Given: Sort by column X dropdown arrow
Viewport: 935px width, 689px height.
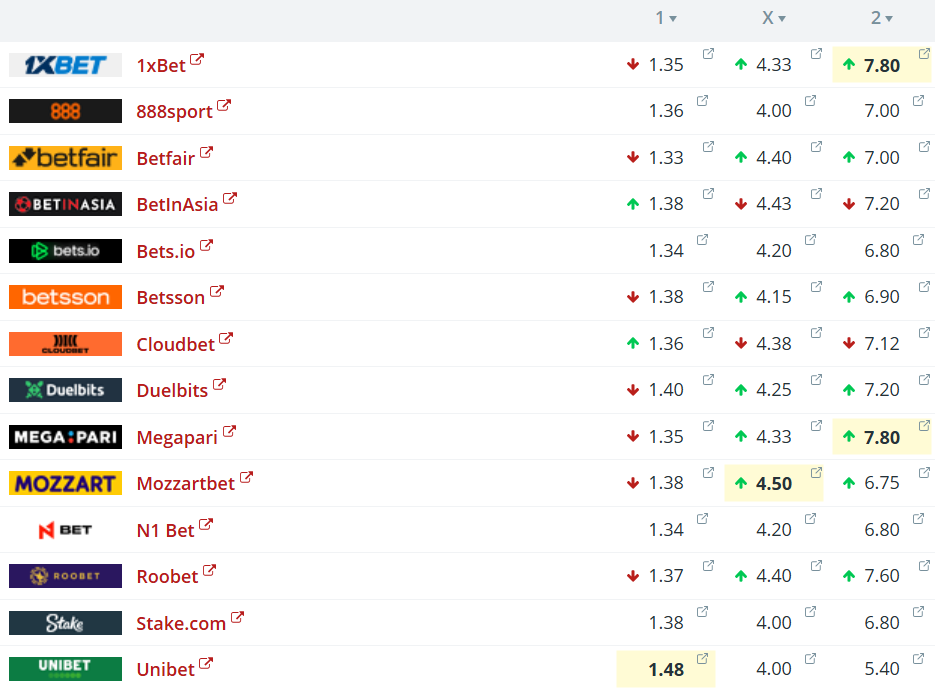Looking at the screenshot, I should [781, 19].
